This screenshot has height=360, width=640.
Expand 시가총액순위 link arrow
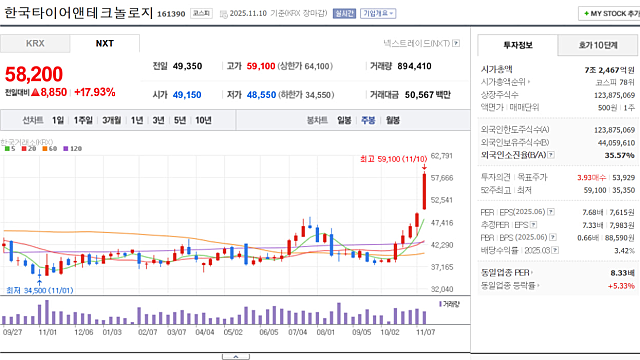(529, 82)
